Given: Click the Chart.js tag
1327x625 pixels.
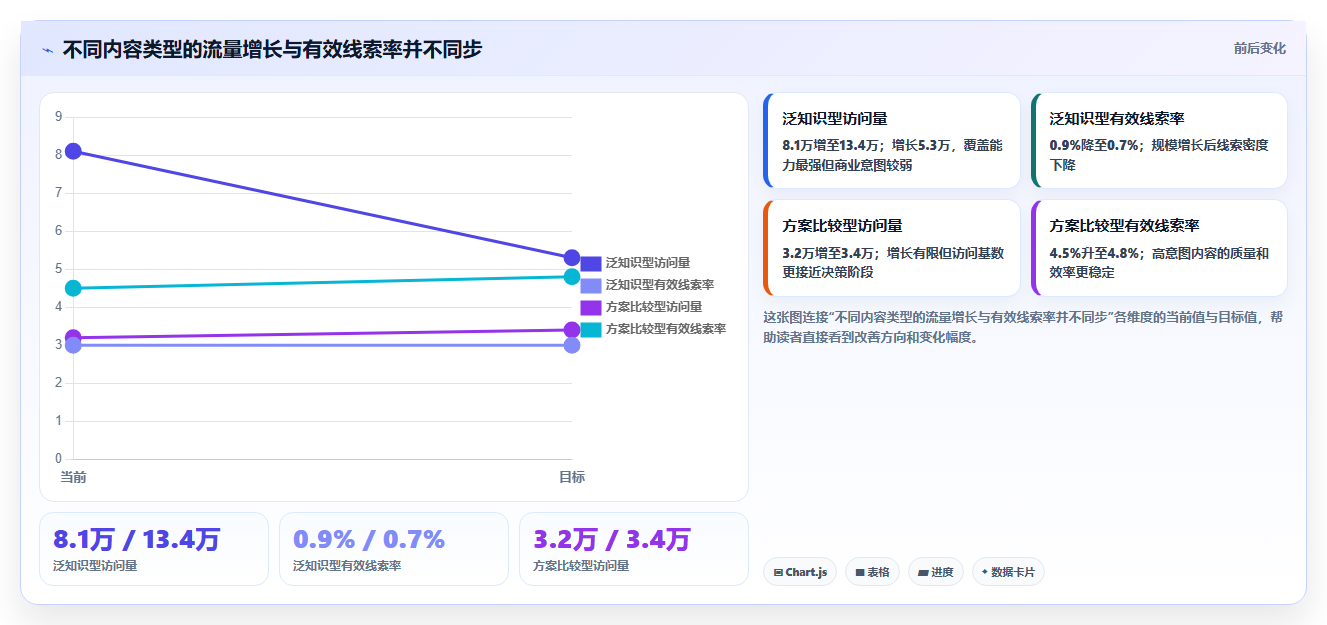Looking at the screenshot, I should tap(800, 572).
